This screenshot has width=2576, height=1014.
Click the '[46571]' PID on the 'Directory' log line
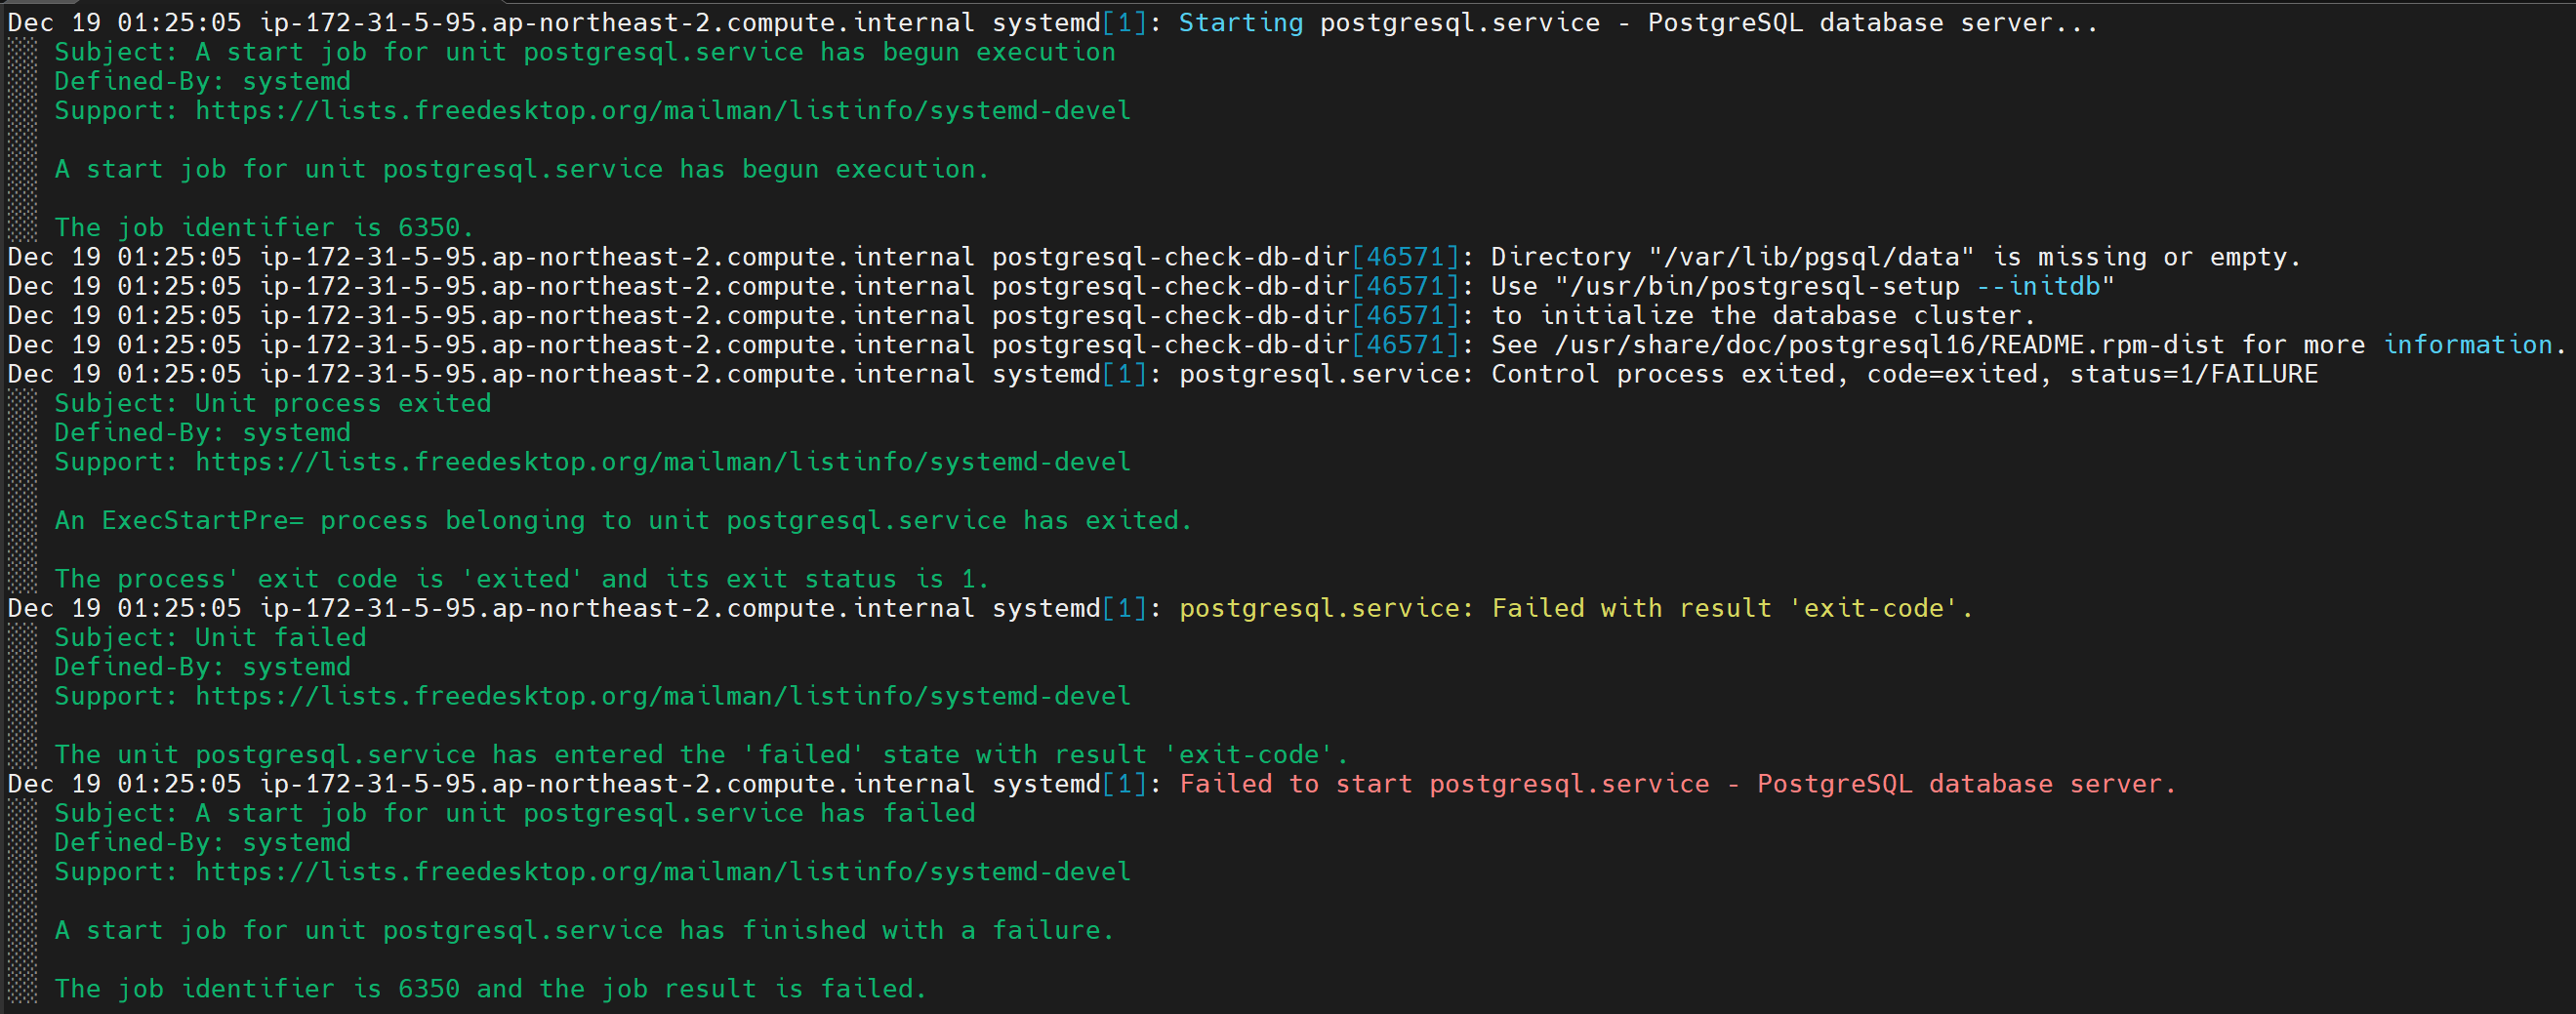[1405, 257]
